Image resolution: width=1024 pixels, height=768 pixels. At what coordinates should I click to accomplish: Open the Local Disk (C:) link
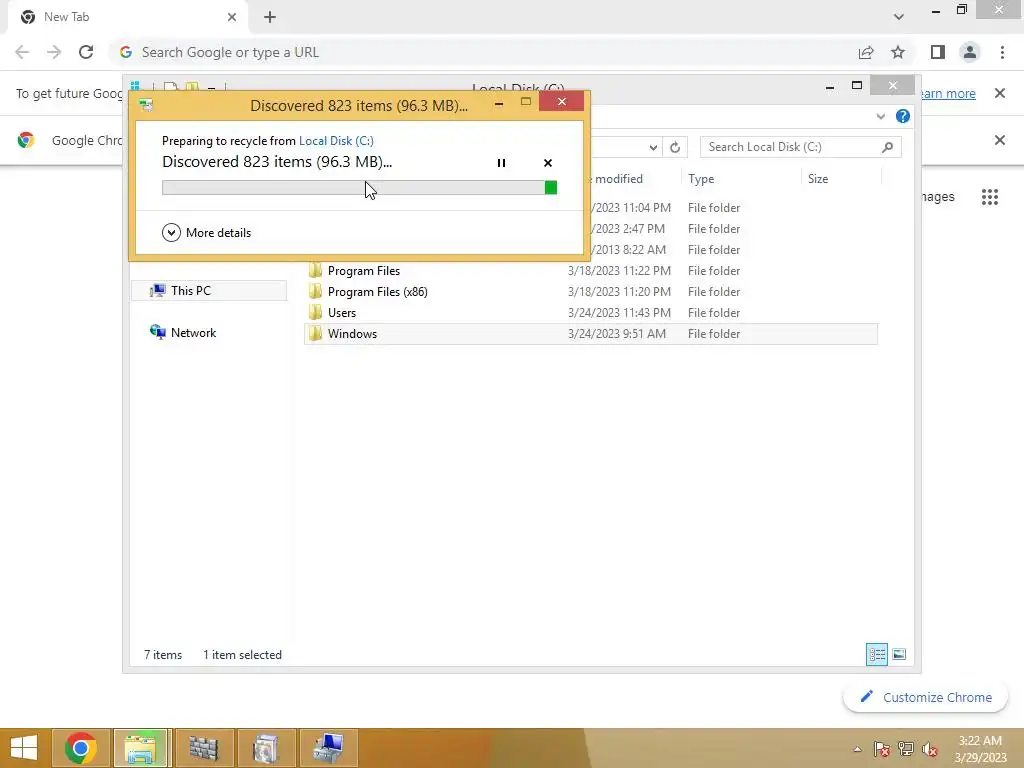(336, 140)
